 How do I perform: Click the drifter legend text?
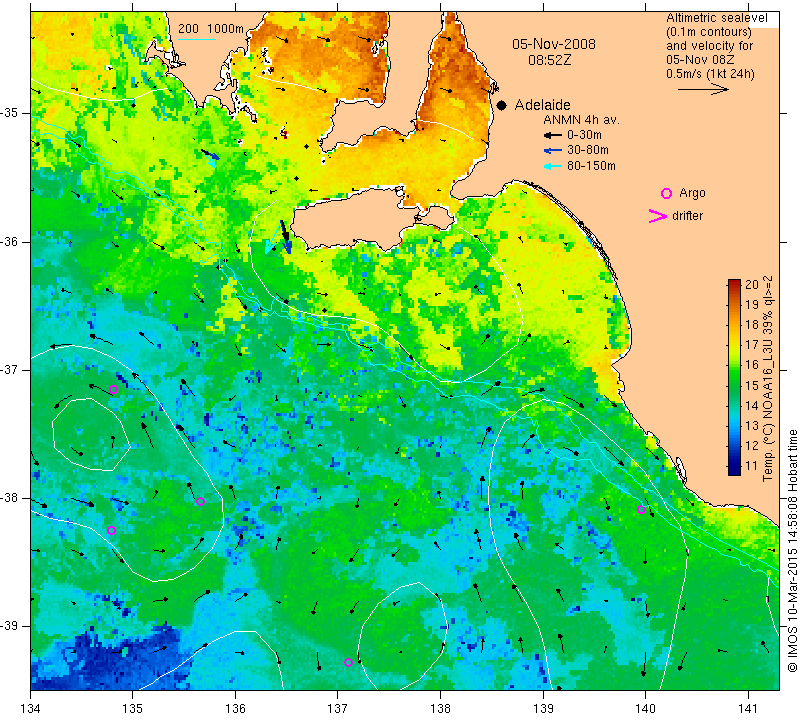(687, 216)
